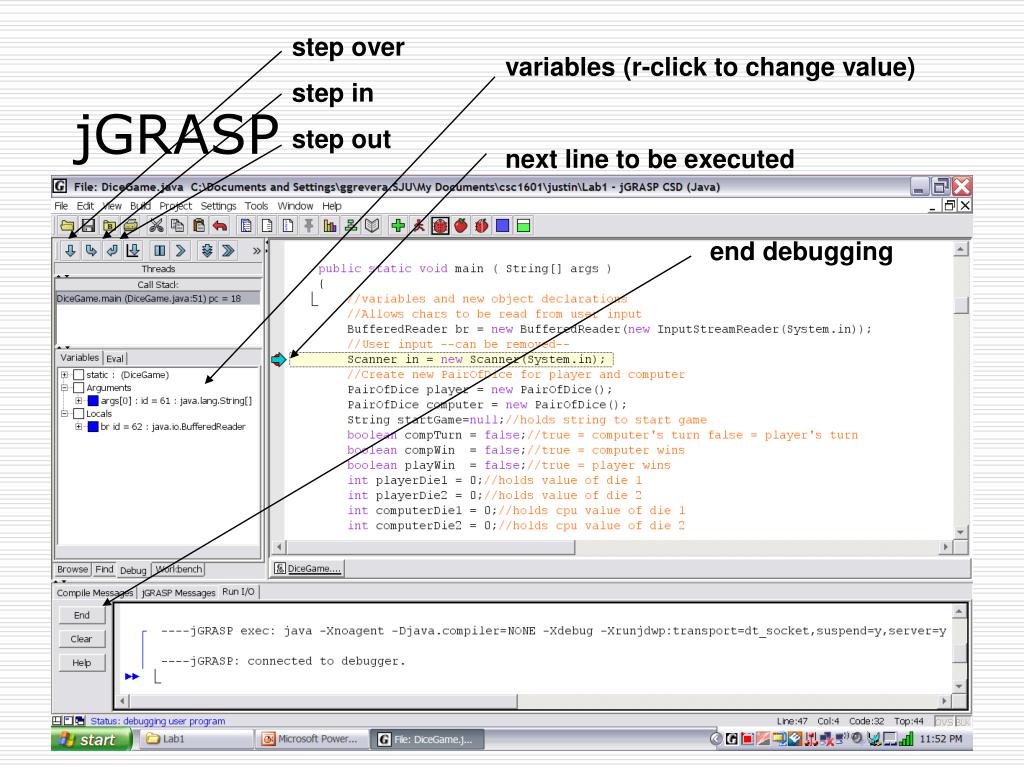Switch to the jGRASP Messages tab
1024x768 pixels.
(178, 593)
